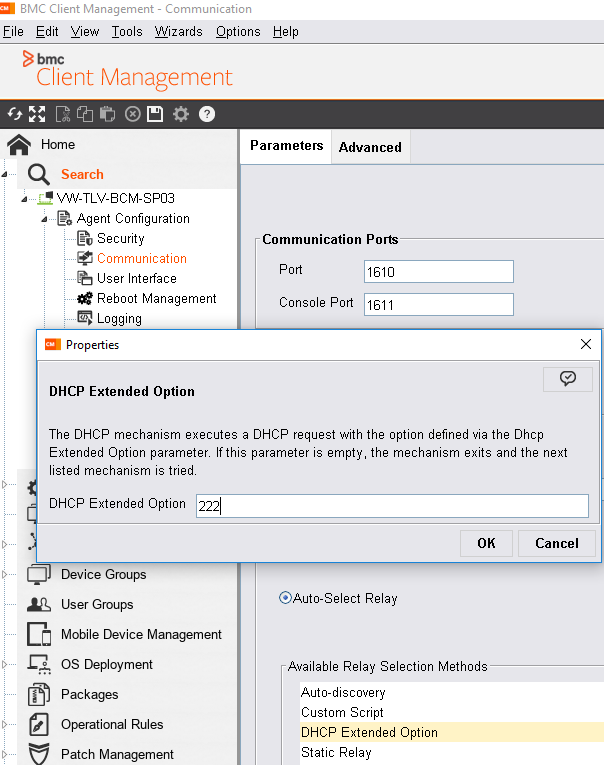
Task: Click the Refresh toolbar icon
Action: click(15, 114)
